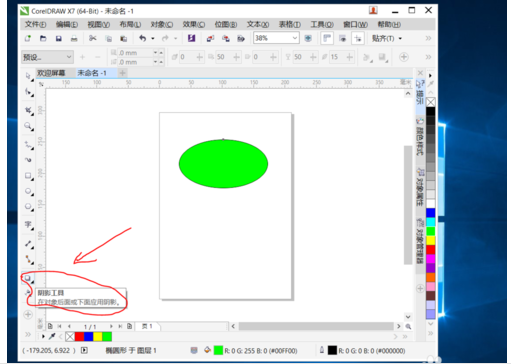The image size is (511, 364).
Task: Click the vertical scrollbar thumb
Action: (x=408, y=205)
